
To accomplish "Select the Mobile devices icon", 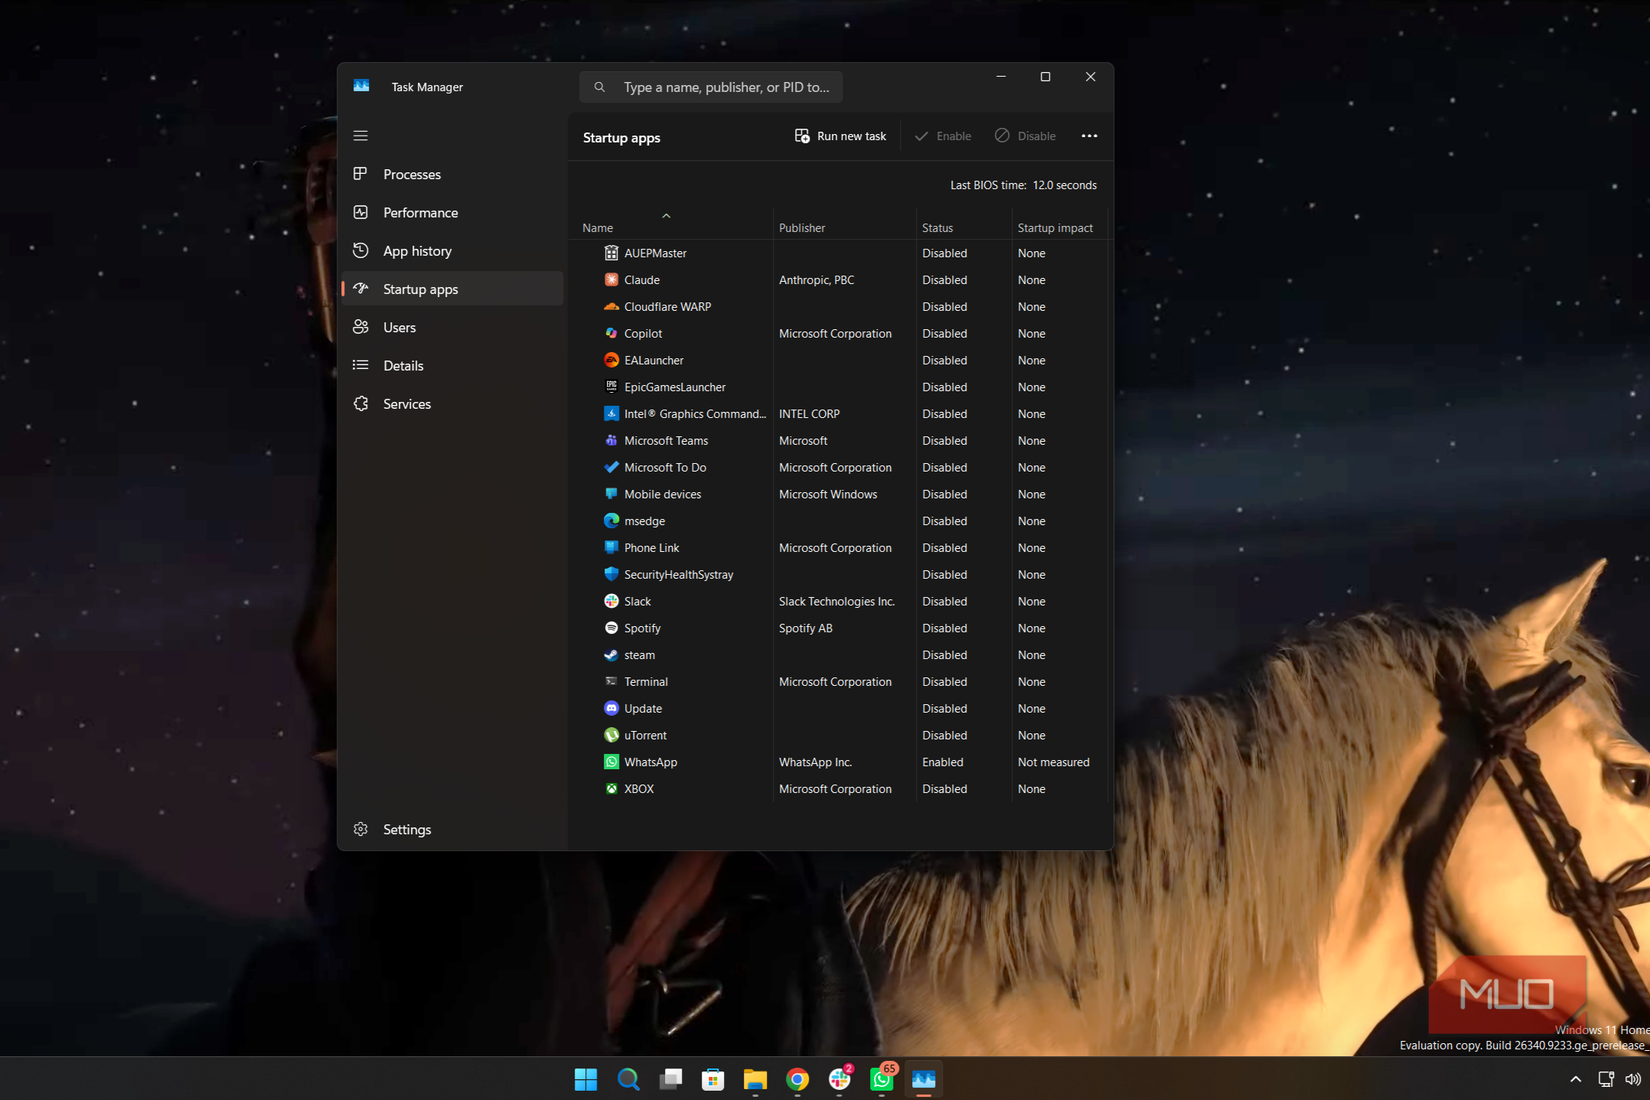I will [x=611, y=494].
